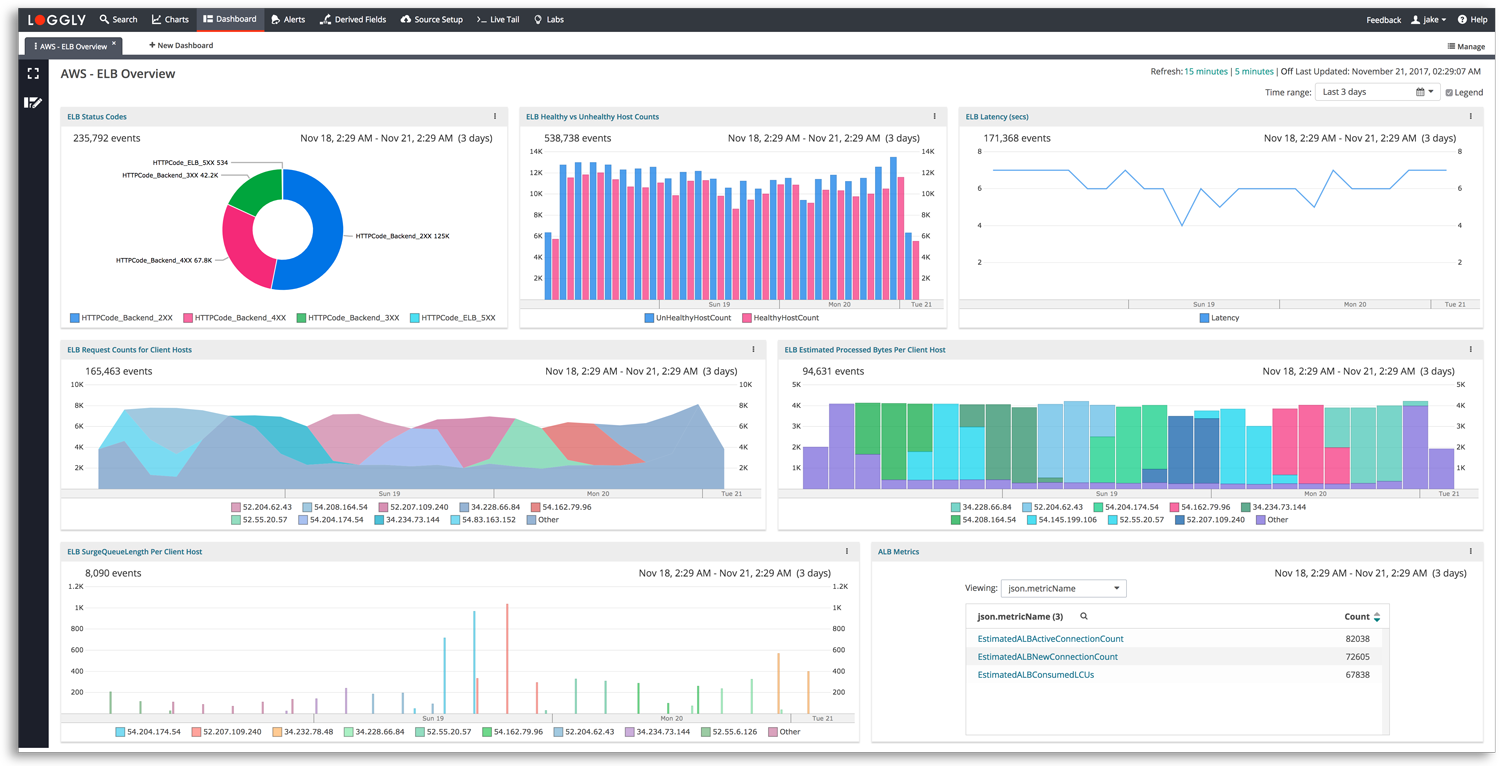Open the json.metricName Viewing dropdown
This screenshot has height=766, width=1500.
[x=1064, y=588]
